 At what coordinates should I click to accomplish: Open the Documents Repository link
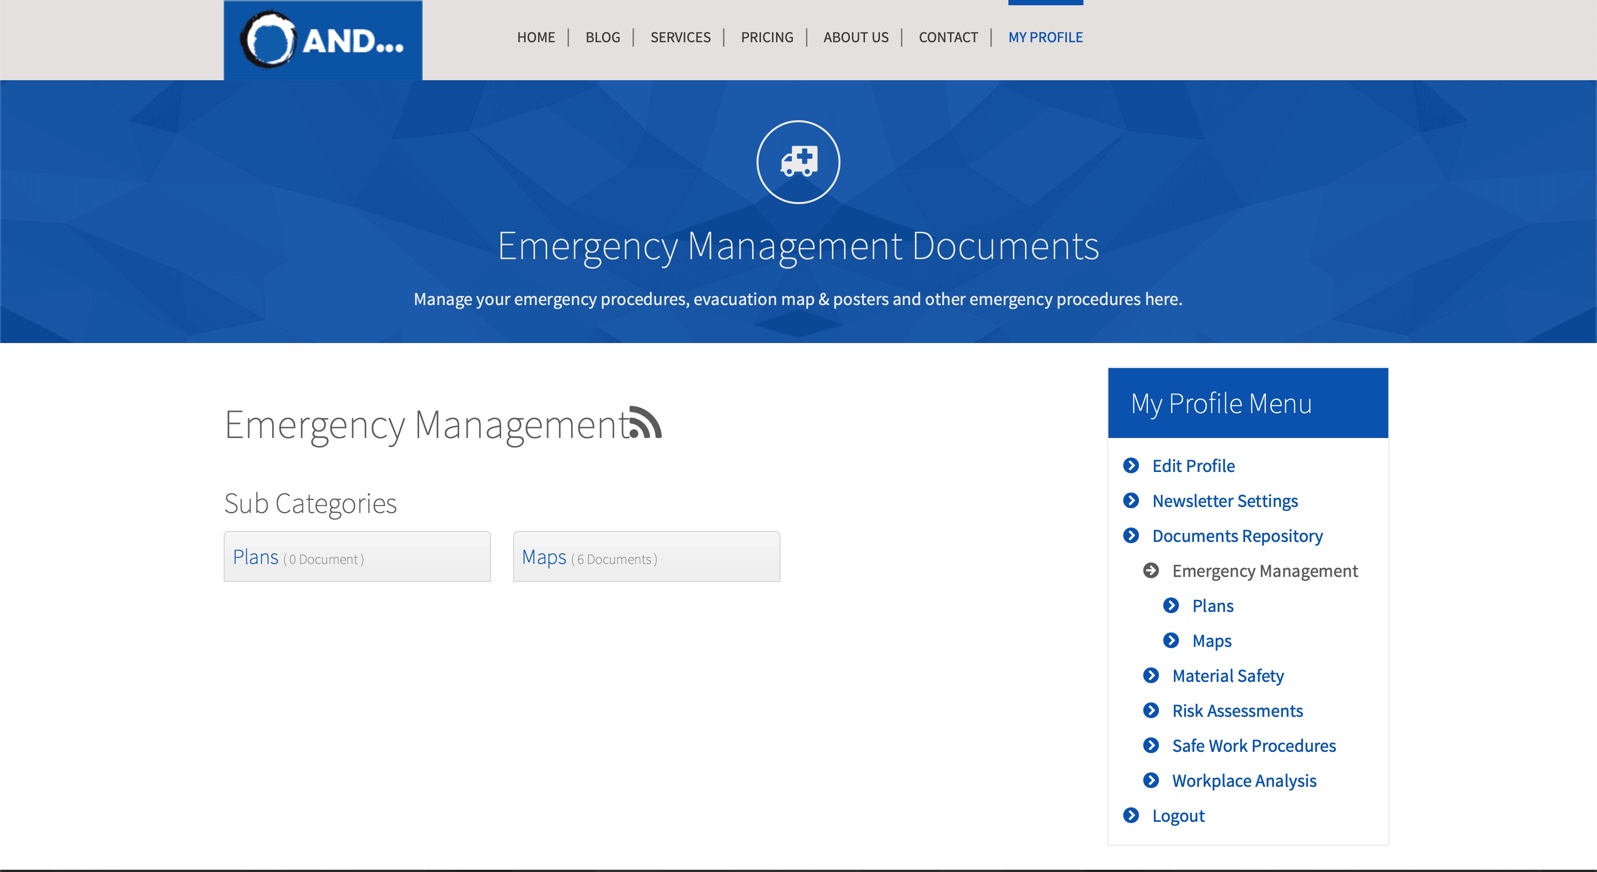[x=1237, y=536]
